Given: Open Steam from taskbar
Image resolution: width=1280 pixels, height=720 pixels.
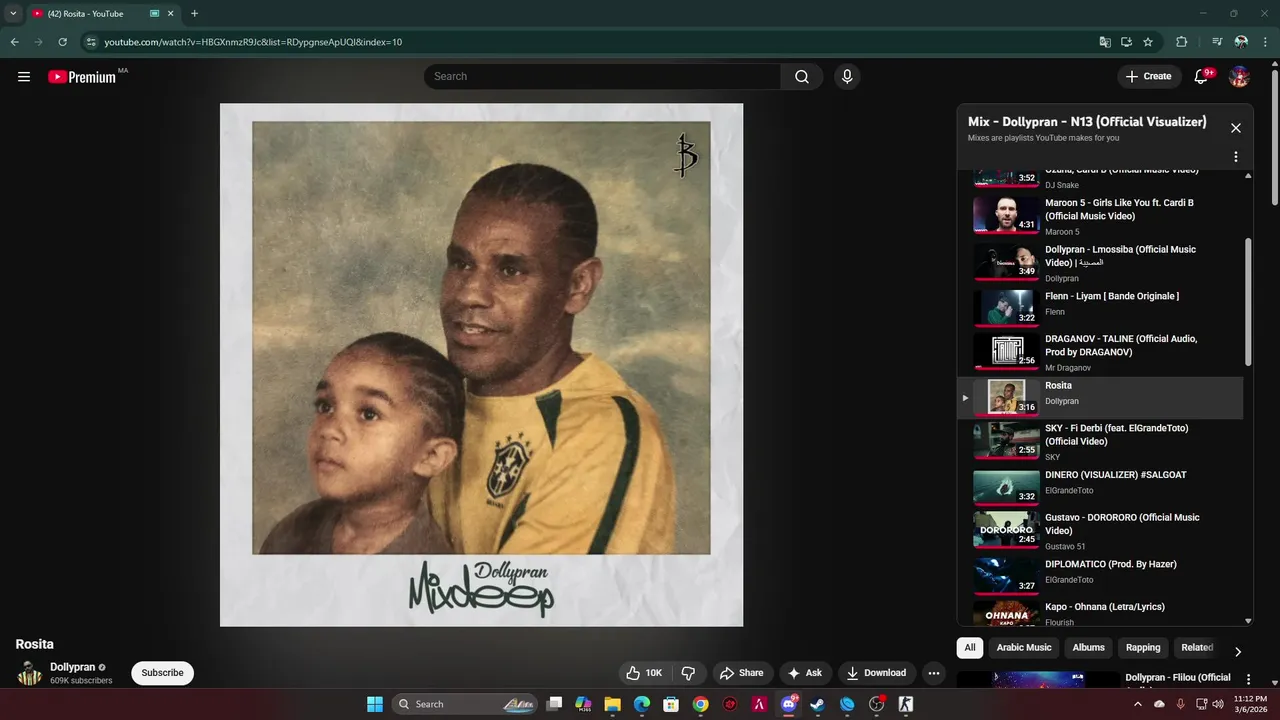Looking at the screenshot, I should coord(817,704).
